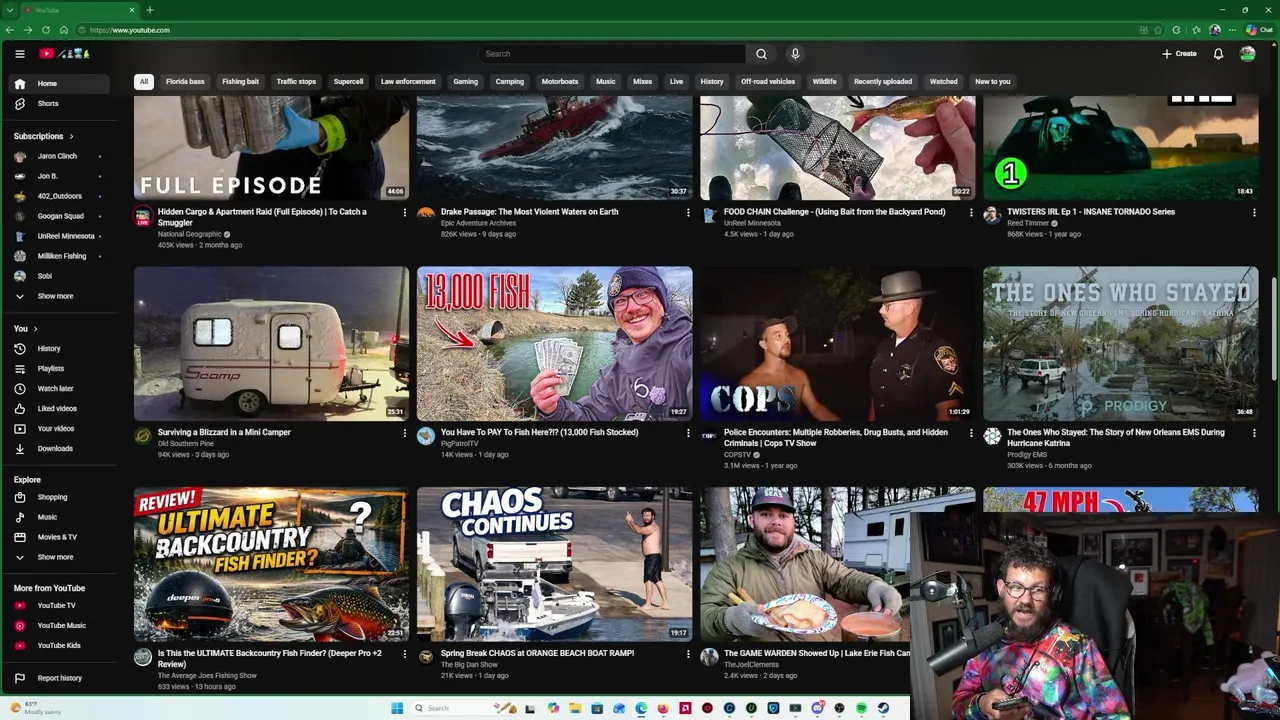Open the YouTube guide hamburger menu
Screen dimensions: 1280x720
(x=19, y=54)
